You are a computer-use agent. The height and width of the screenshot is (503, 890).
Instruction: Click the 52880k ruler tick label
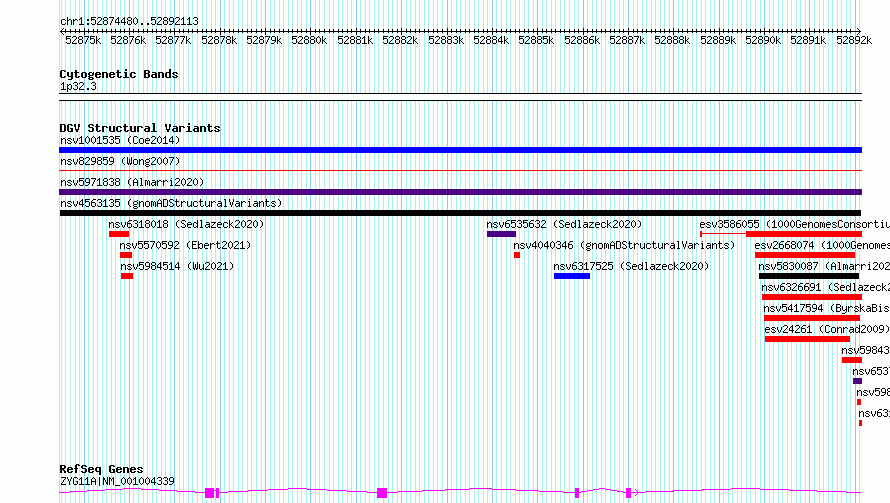[x=309, y=40]
